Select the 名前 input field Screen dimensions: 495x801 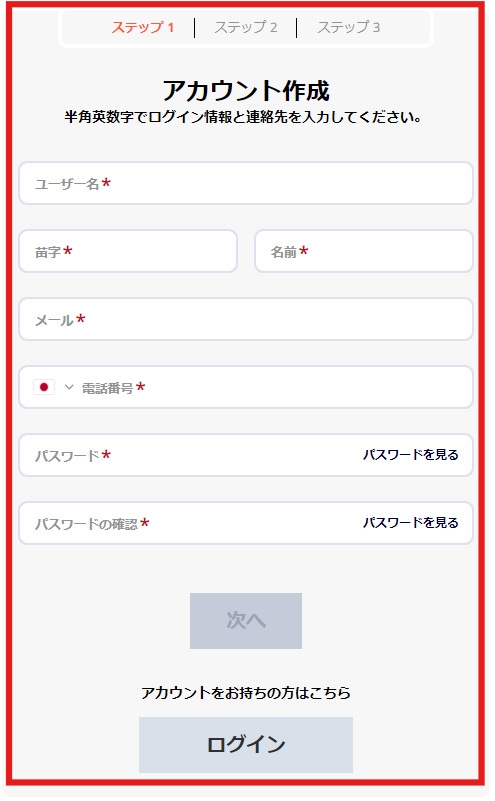coord(364,251)
